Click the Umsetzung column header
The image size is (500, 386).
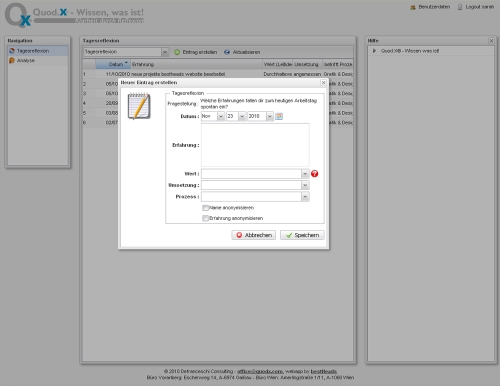coord(307,64)
